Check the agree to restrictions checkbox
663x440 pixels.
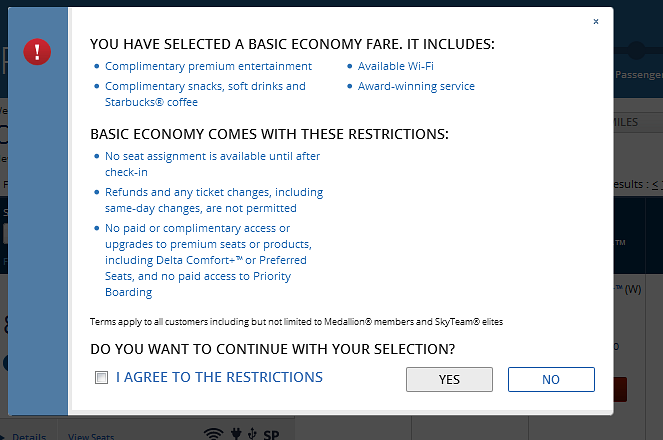[101, 377]
